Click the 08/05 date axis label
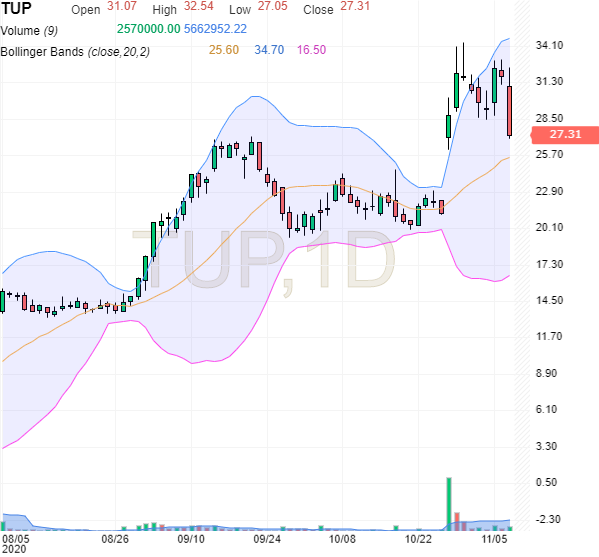The height and width of the screenshot is (557, 599). pyautogui.click(x=16, y=539)
